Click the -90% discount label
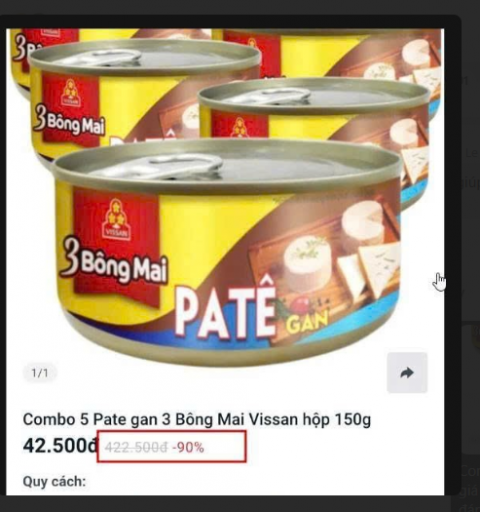 [x=188, y=447]
